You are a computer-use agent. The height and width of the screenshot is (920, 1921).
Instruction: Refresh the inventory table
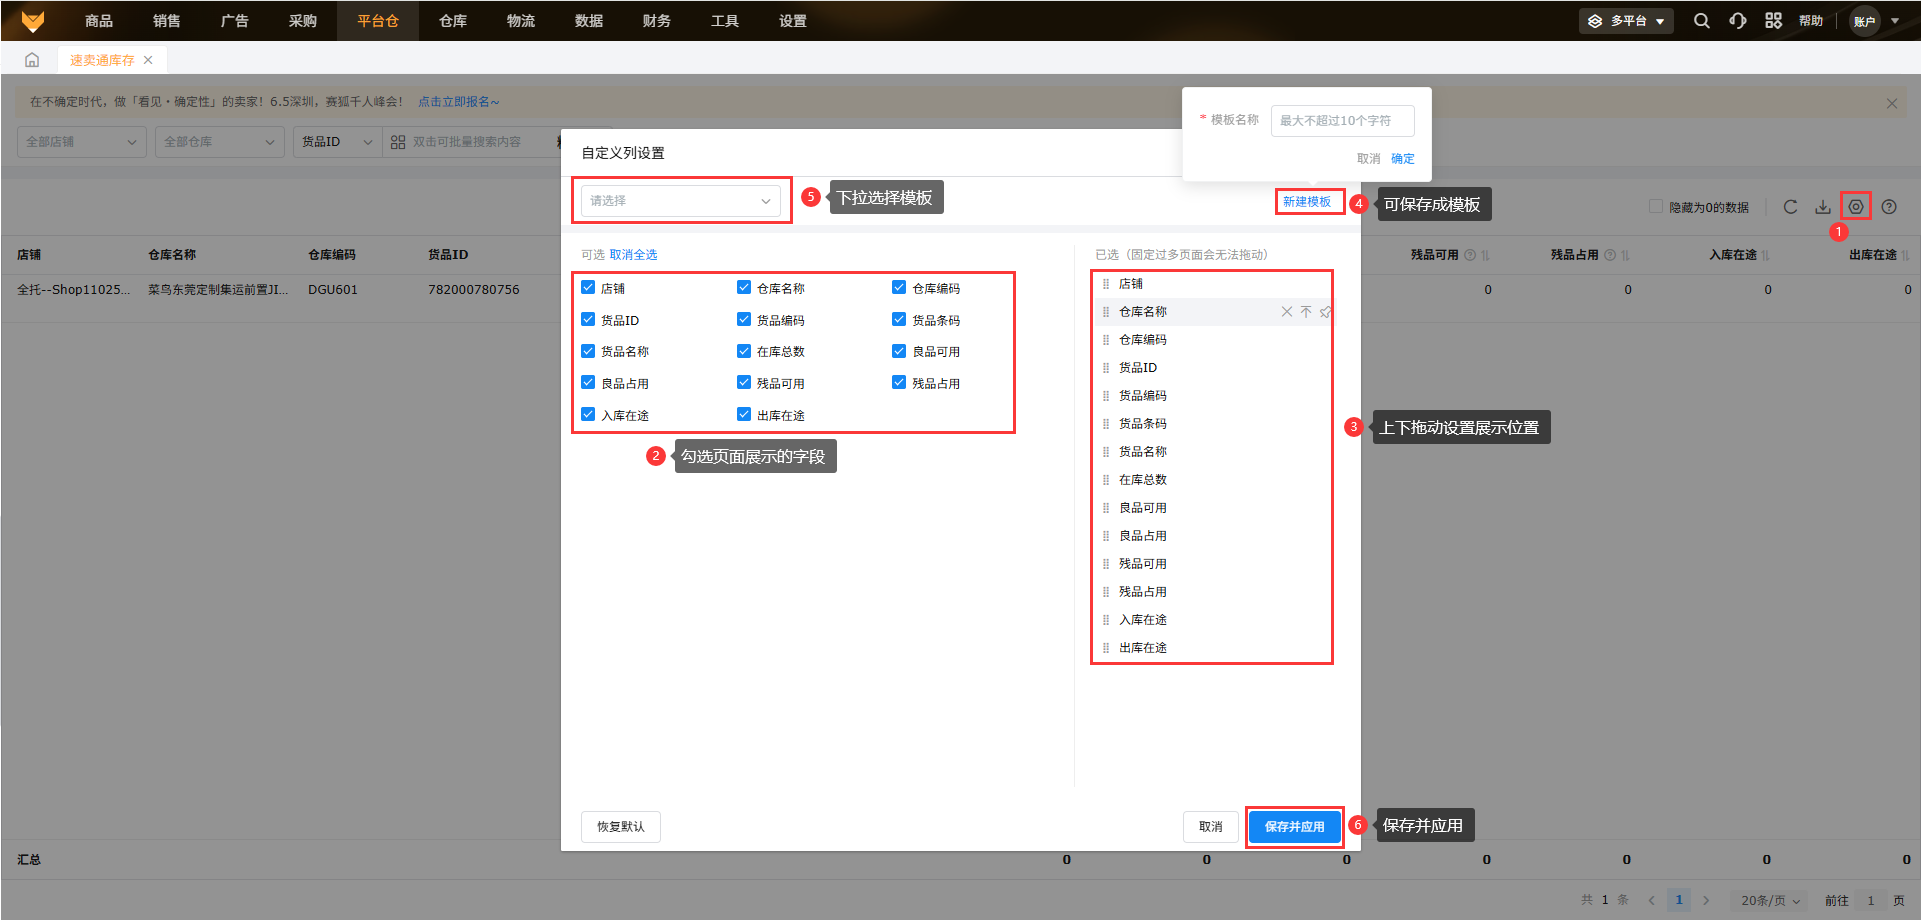click(1790, 207)
